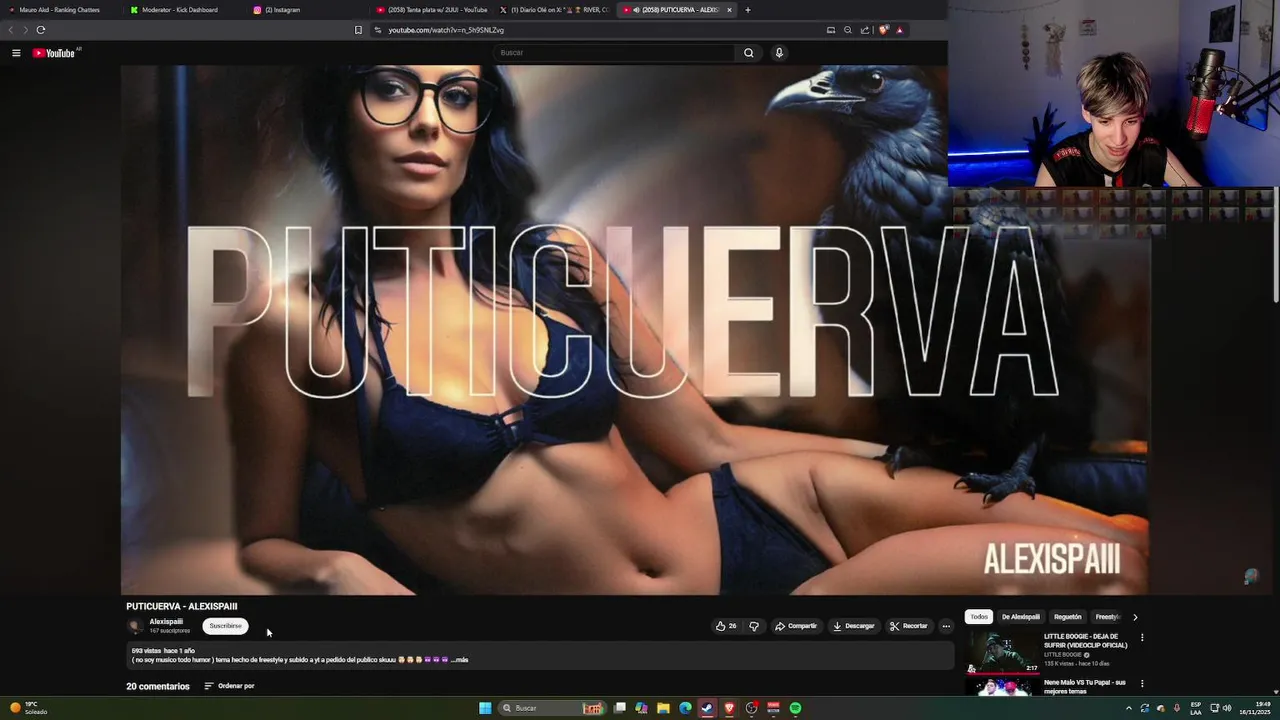
Task: Open Spotify from the taskbar
Action: coord(795,708)
